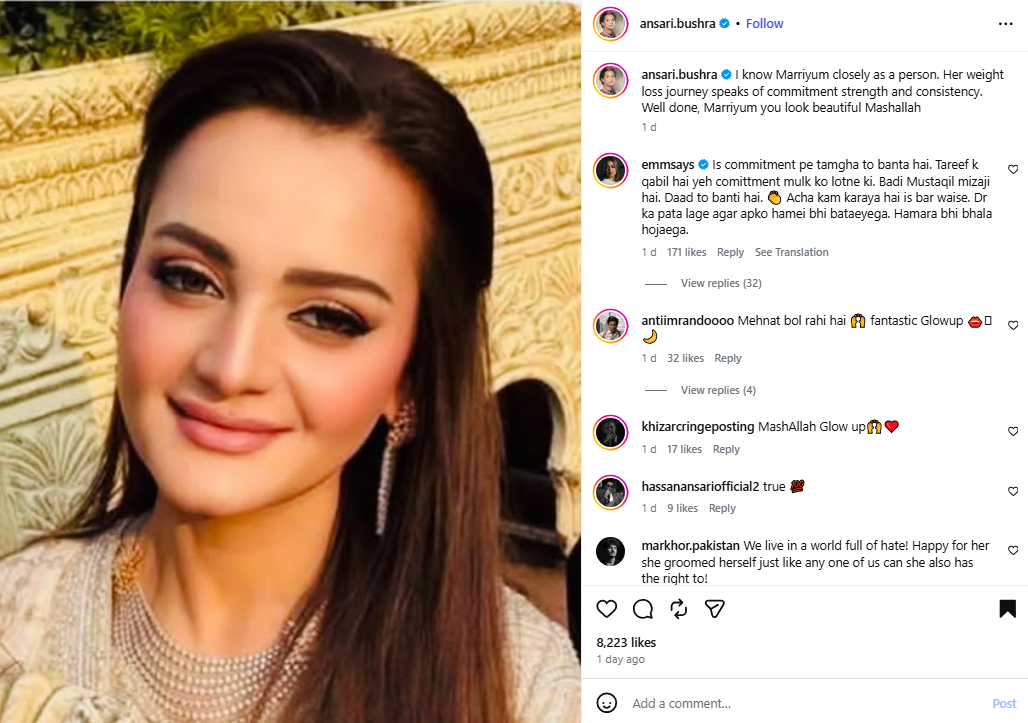This screenshot has height=723, width=1028.
Task: Follow ansari.bushra
Action: pos(764,23)
